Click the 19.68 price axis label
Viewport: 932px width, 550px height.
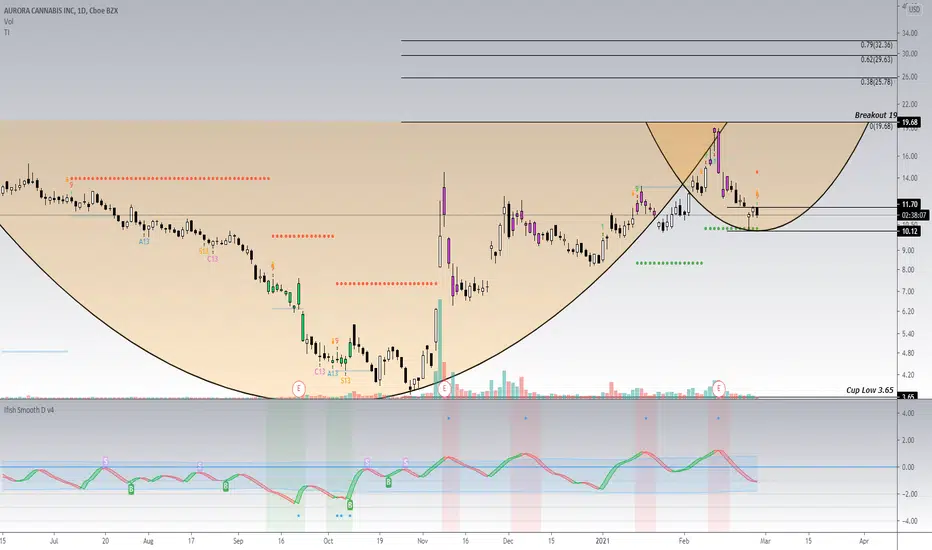coord(910,122)
